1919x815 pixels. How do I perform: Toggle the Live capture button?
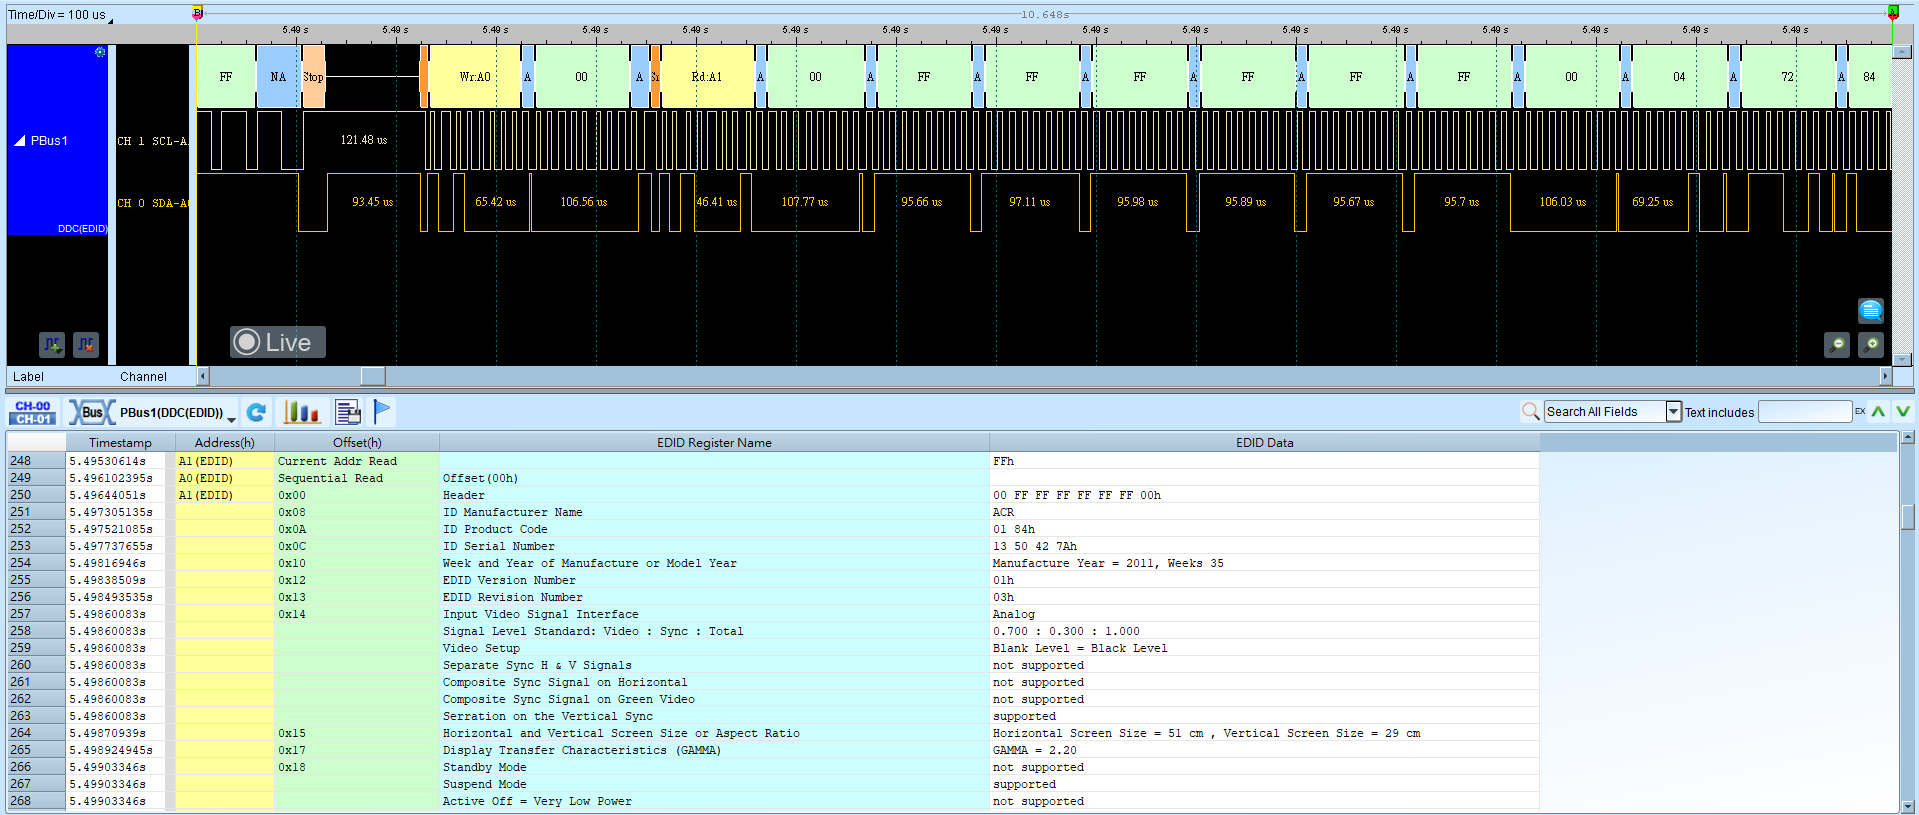tap(278, 342)
